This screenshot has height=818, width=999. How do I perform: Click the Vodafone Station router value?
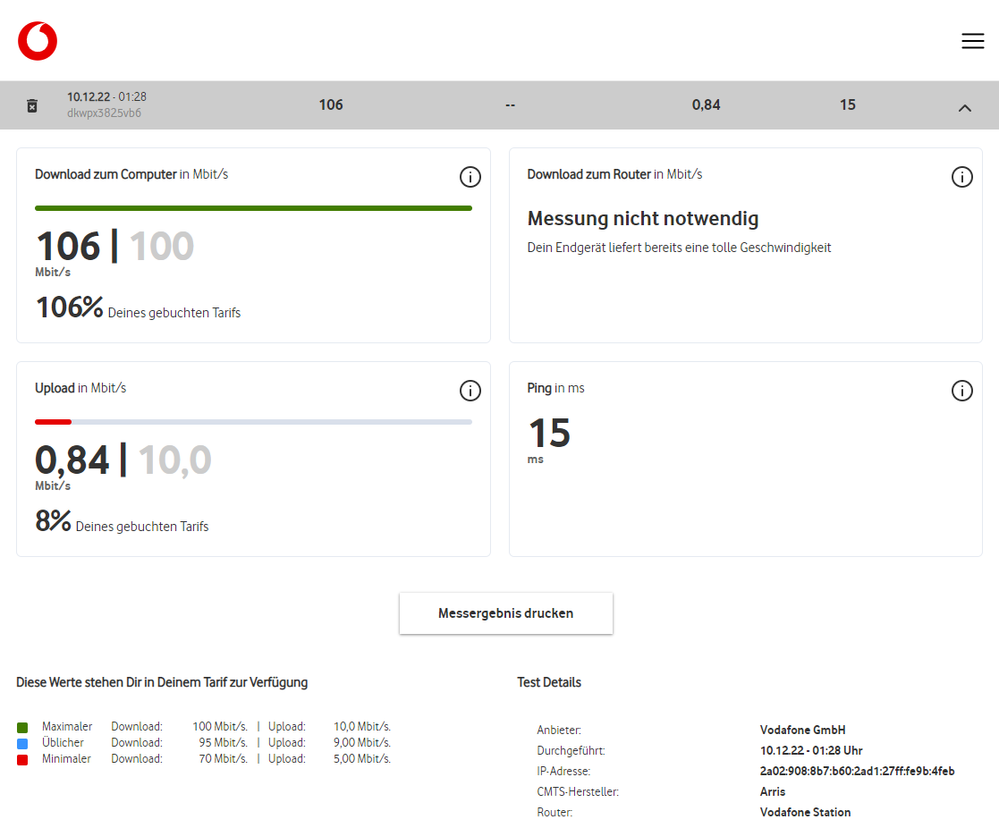(x=805, y=812)
